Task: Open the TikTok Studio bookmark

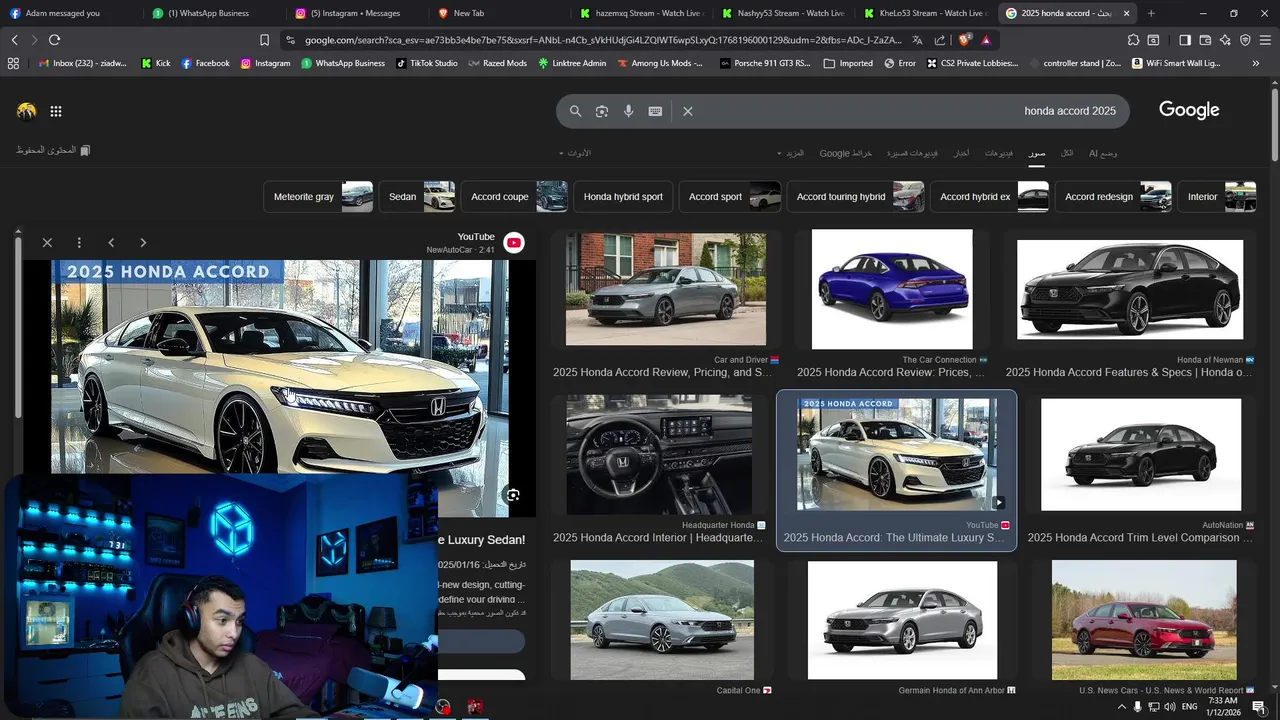Action: pos(426,63)
